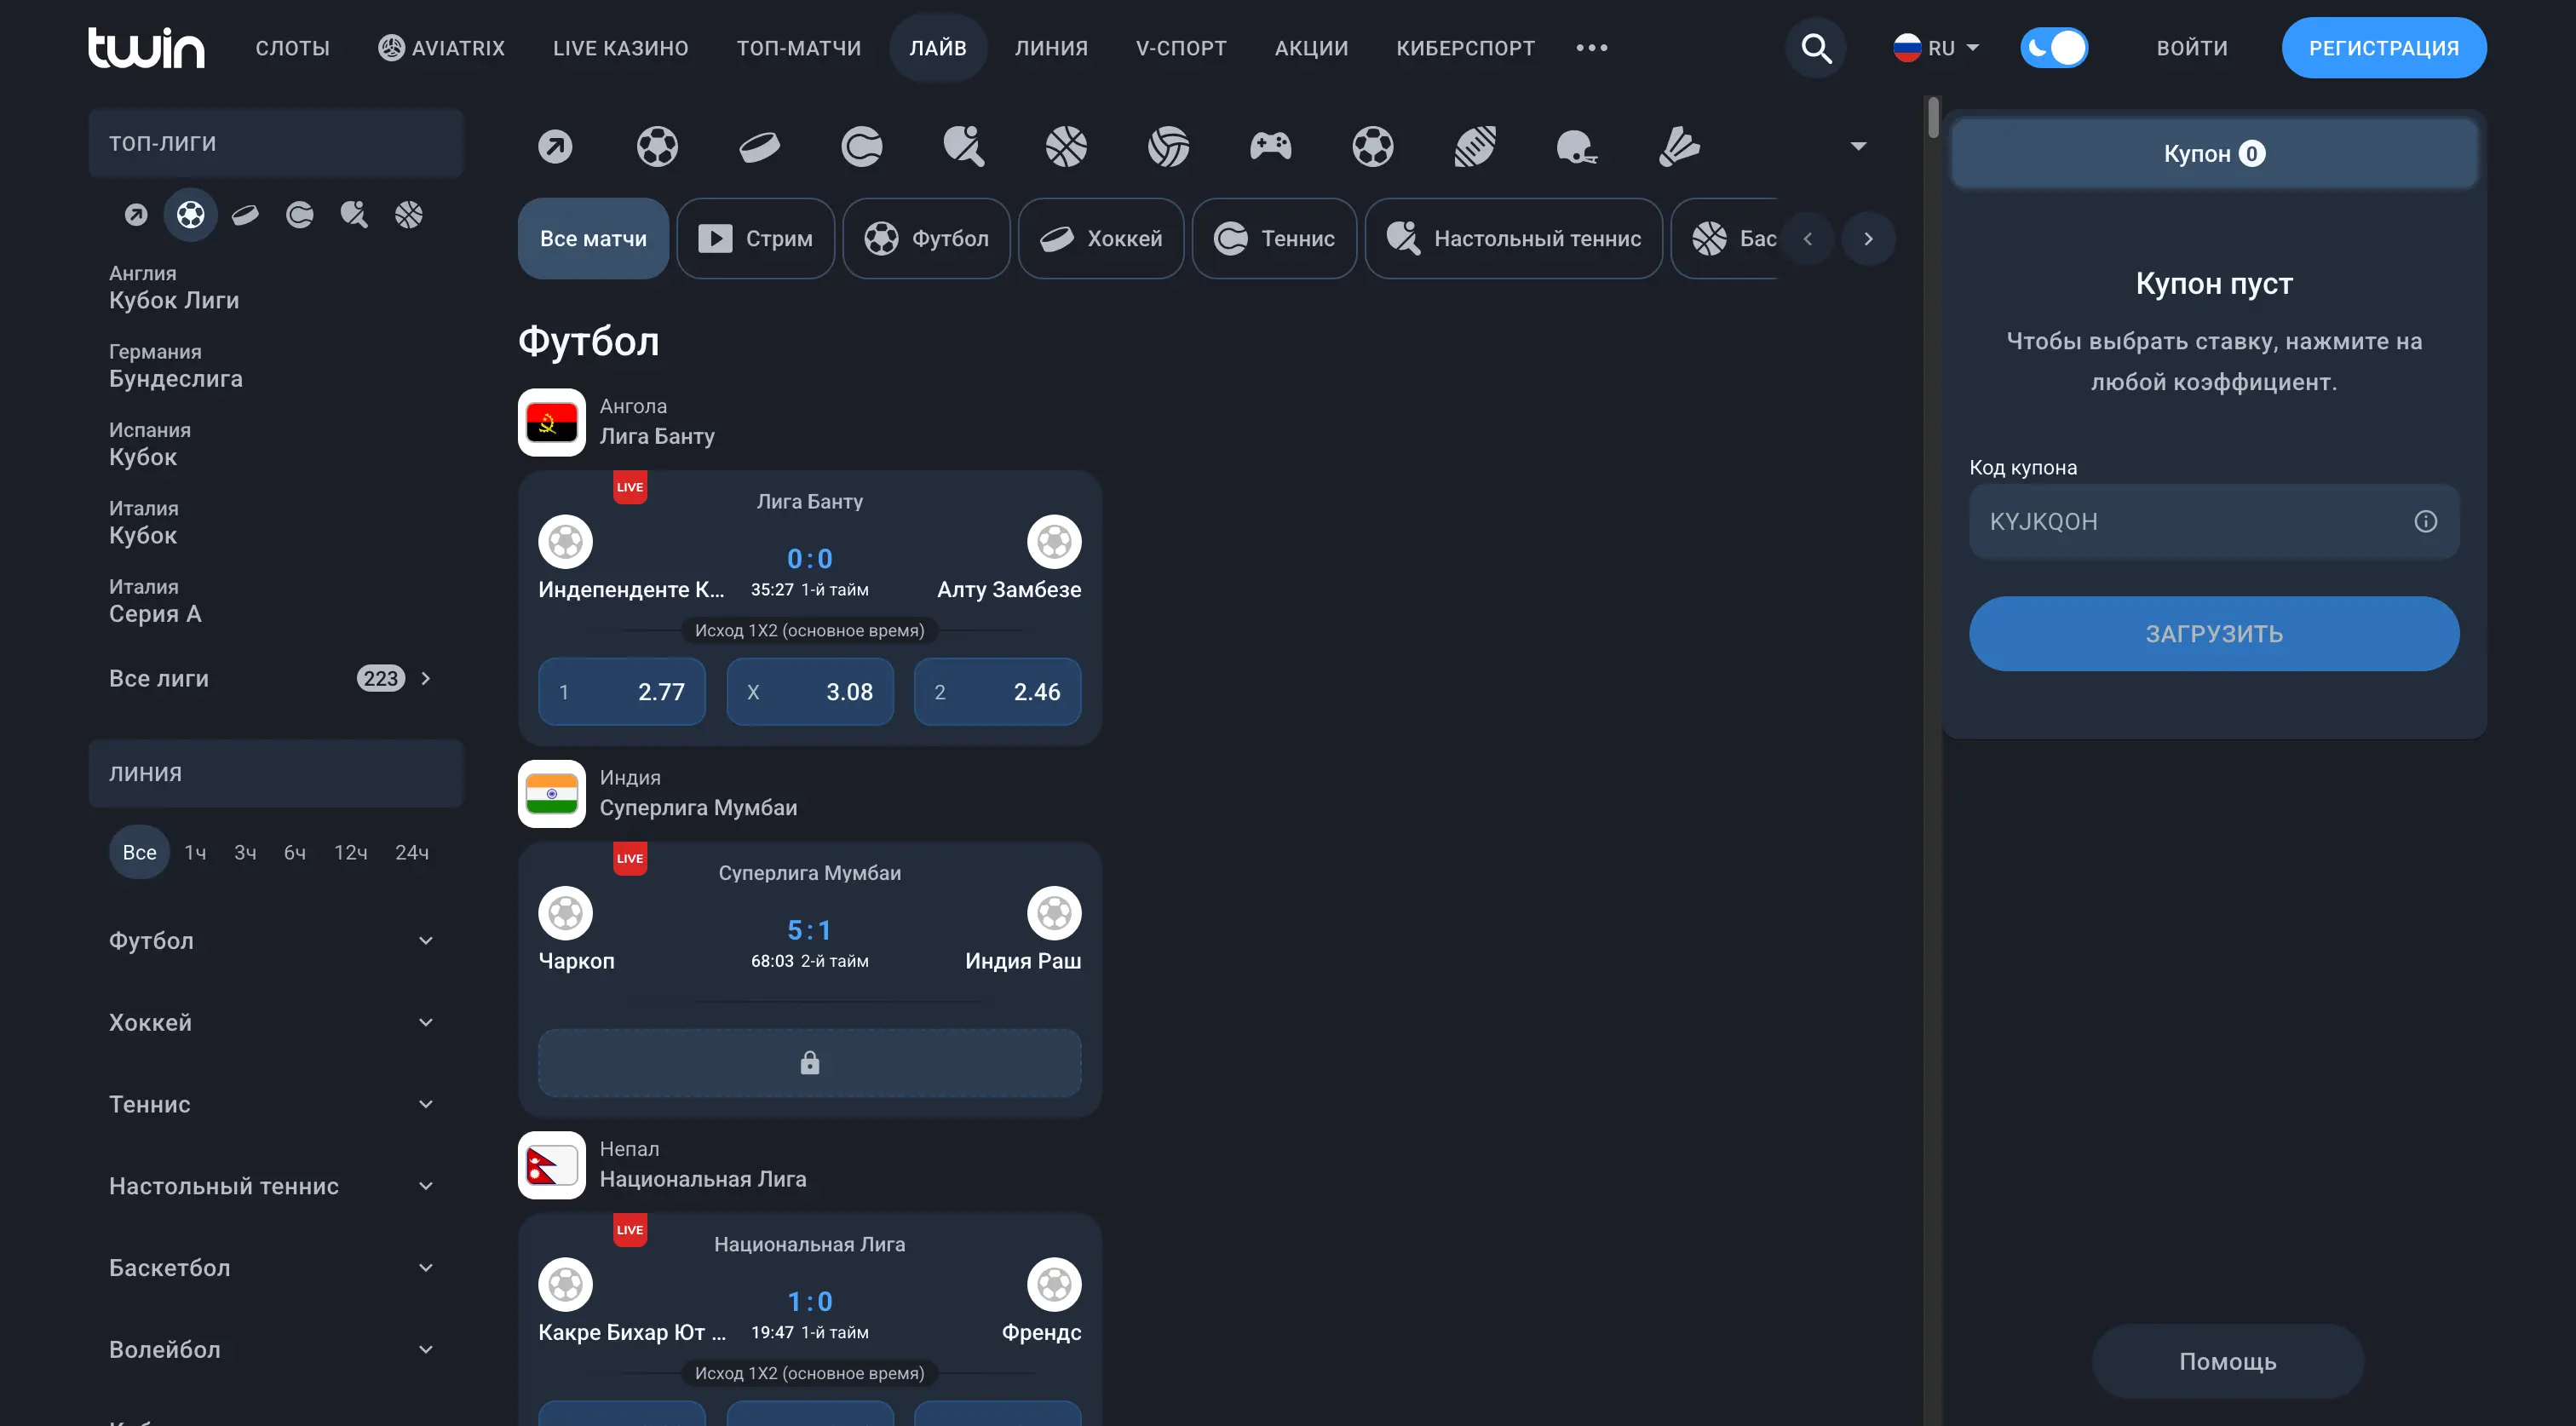The height and width of the screenshot is (1426, 2576).
Task: Select the badminton shuttlecock icon
Action: click(1679, 147)
